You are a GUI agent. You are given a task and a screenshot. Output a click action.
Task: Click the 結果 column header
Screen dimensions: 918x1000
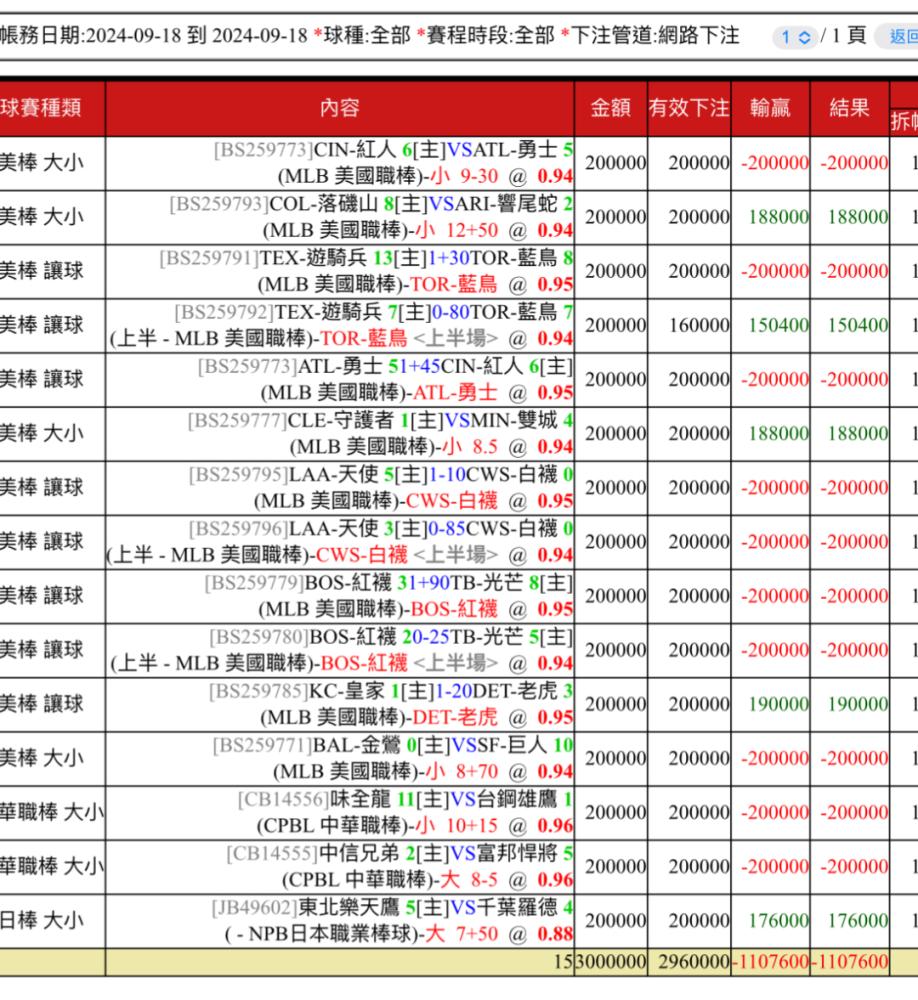point(849,108)
